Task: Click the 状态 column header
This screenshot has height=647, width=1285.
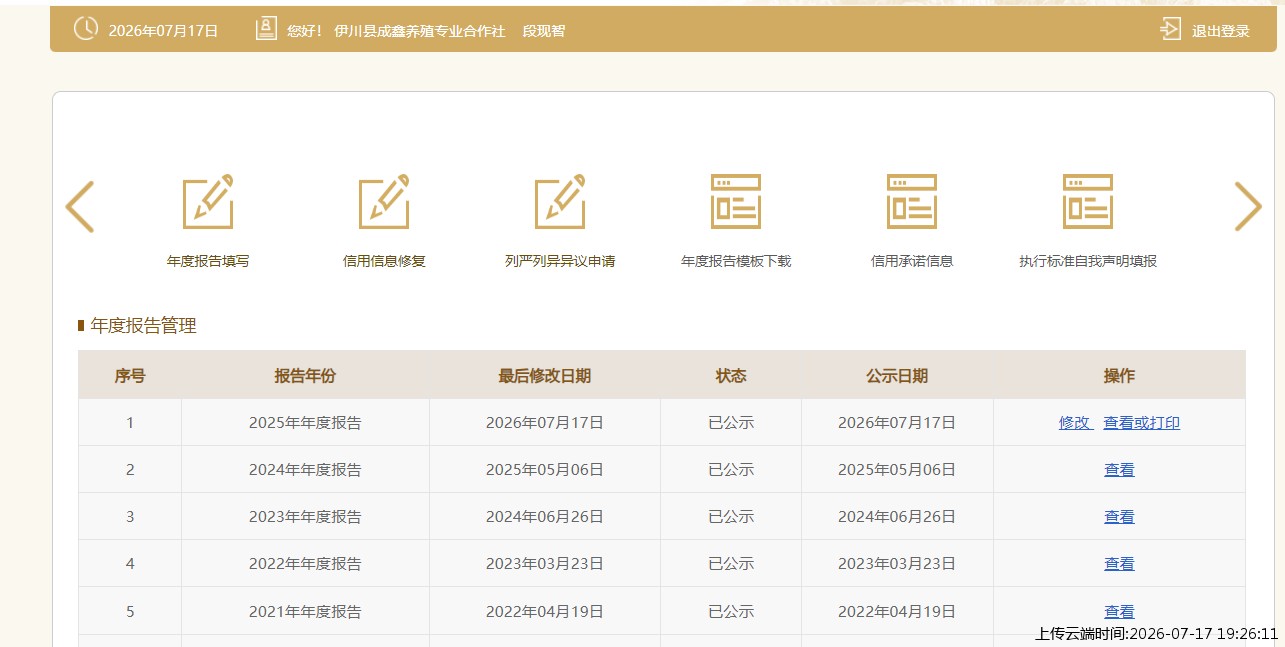Action: click(731, 376)
